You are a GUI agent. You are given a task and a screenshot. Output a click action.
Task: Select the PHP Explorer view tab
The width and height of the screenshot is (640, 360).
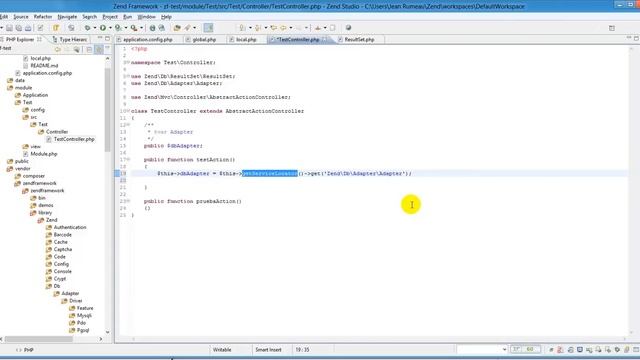coord(20,40)
